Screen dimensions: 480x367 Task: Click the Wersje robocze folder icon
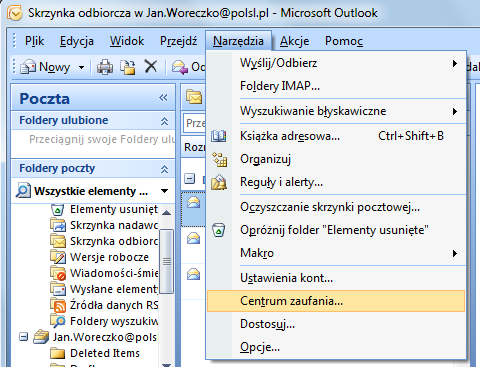(58, 257)
